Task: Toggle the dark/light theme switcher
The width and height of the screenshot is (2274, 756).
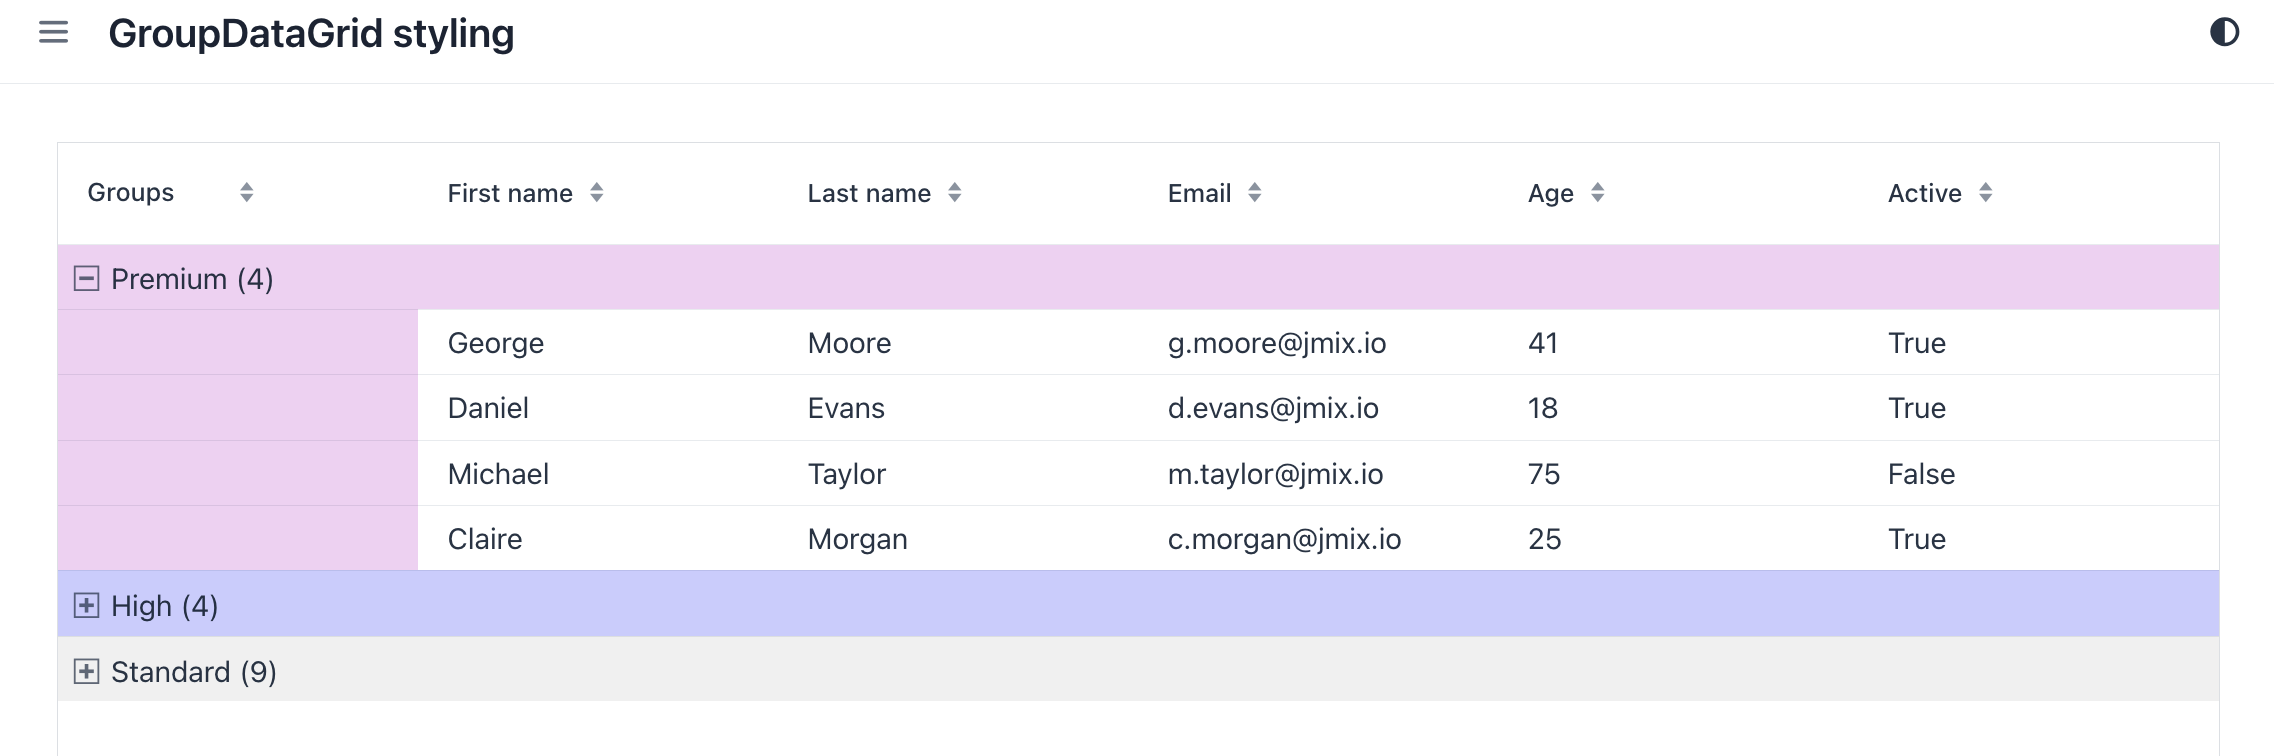Action: pyautogui.click(x=2224, y=33)
